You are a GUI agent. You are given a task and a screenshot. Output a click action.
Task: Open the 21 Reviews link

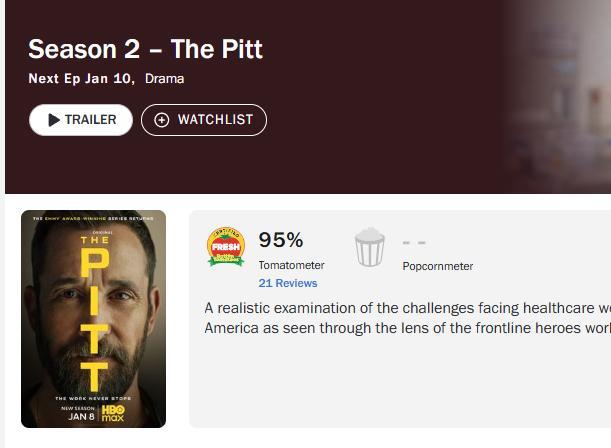pyautogui.click(x=287, y=283)
